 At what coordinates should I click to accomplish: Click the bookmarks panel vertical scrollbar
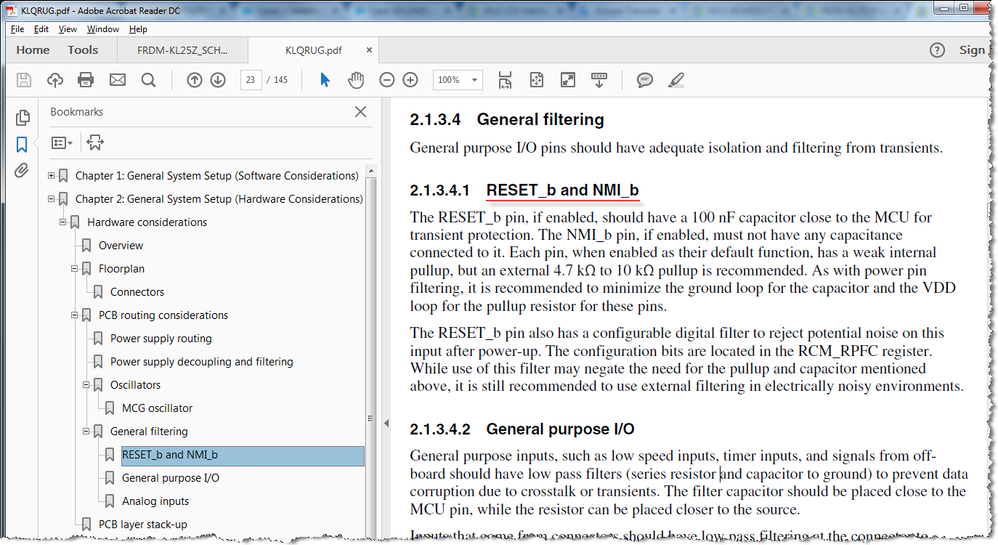(x=370, y=357)
